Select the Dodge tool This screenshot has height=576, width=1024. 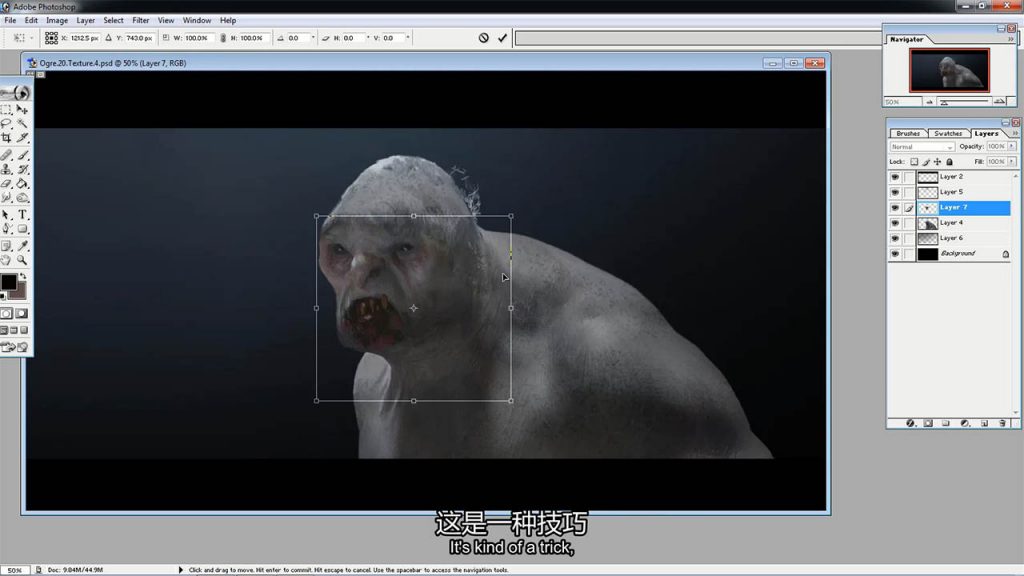point(23,197)
